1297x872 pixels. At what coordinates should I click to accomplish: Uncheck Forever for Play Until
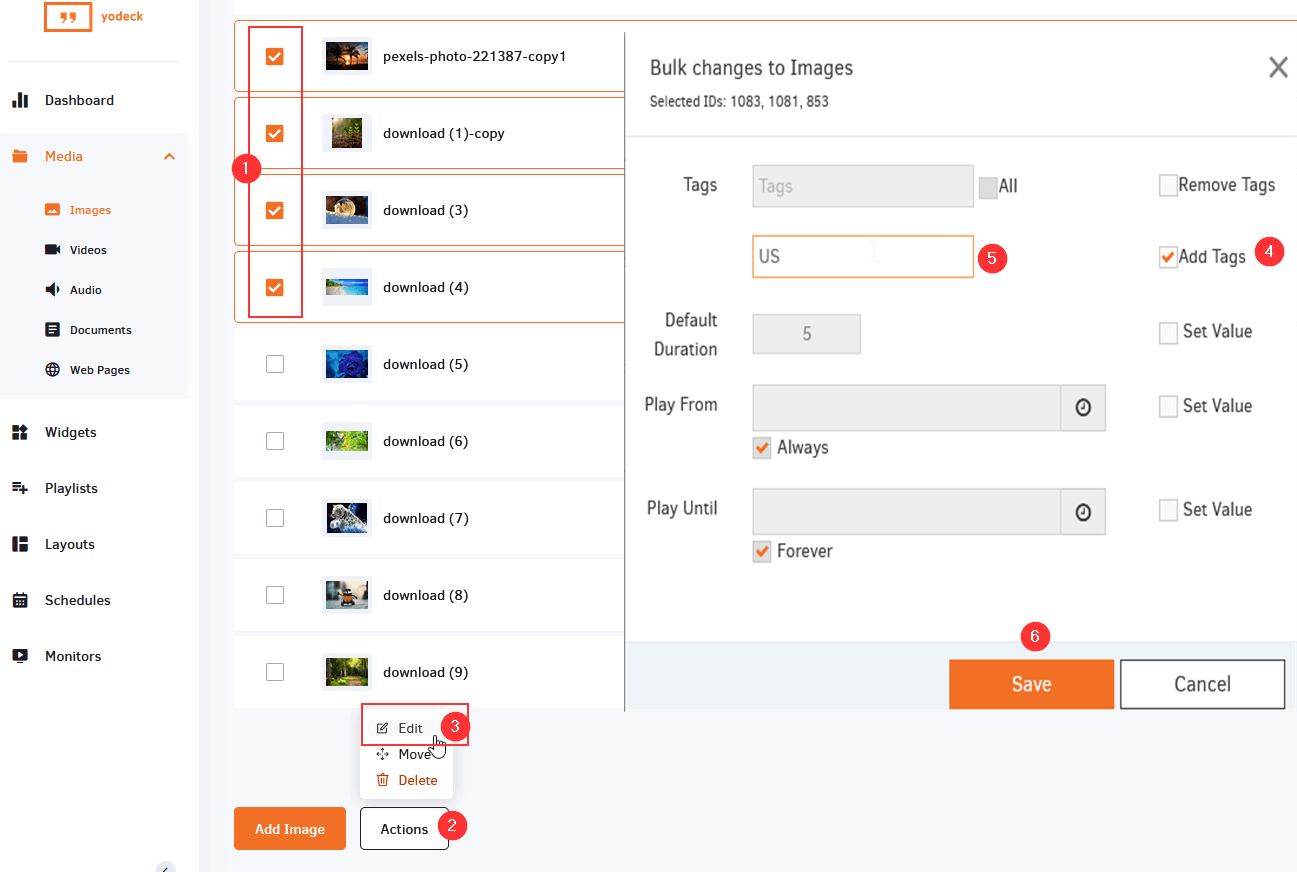pos(762,551)
